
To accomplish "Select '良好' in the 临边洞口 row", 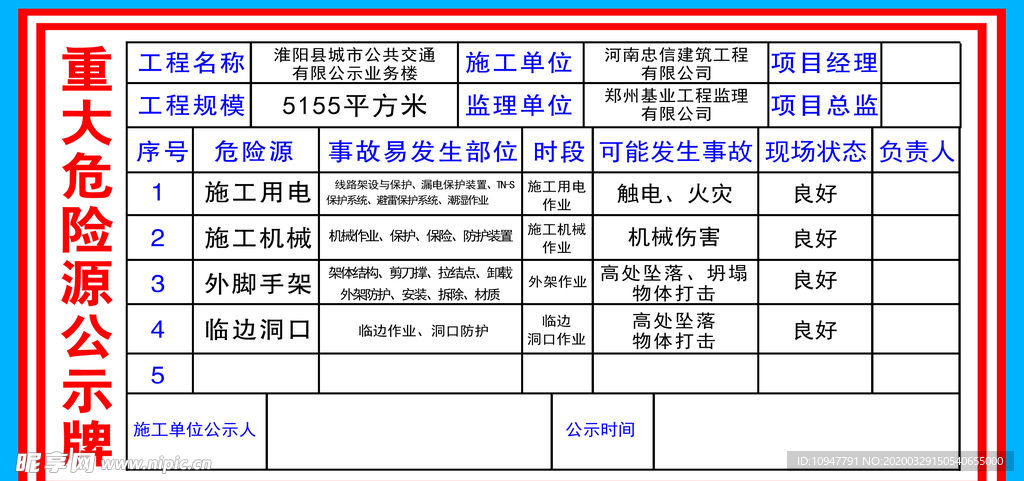I will 815,330.
